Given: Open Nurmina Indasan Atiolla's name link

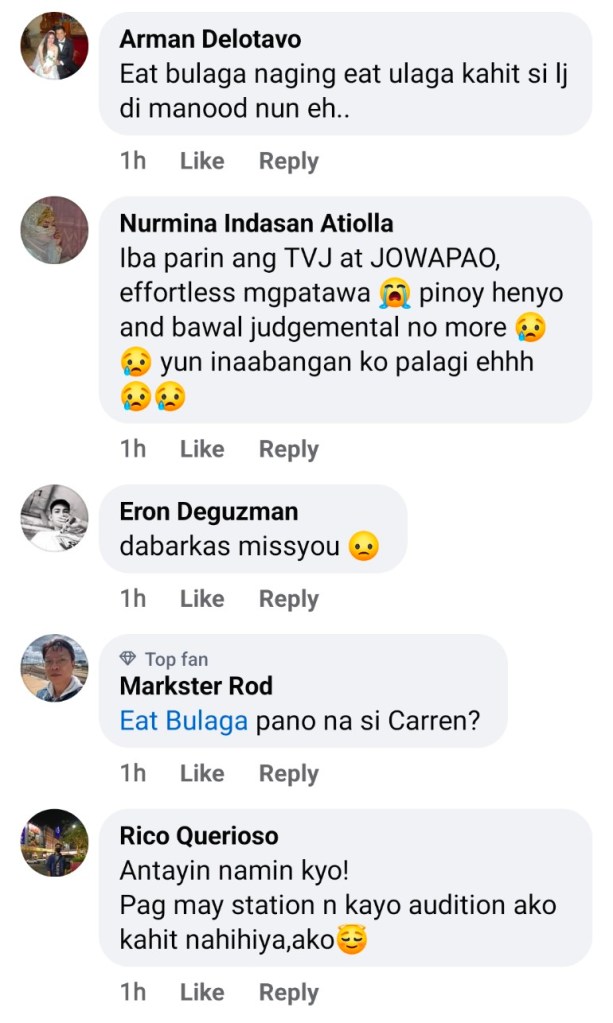Looking at the screenshot, I should coord(256,223).
